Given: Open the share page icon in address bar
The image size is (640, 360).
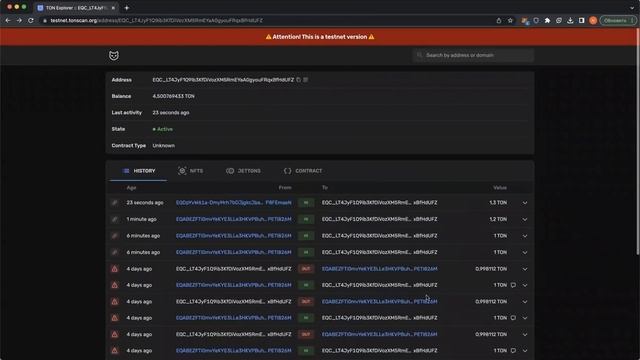Looking at the screenshot, I should point(499,20).
